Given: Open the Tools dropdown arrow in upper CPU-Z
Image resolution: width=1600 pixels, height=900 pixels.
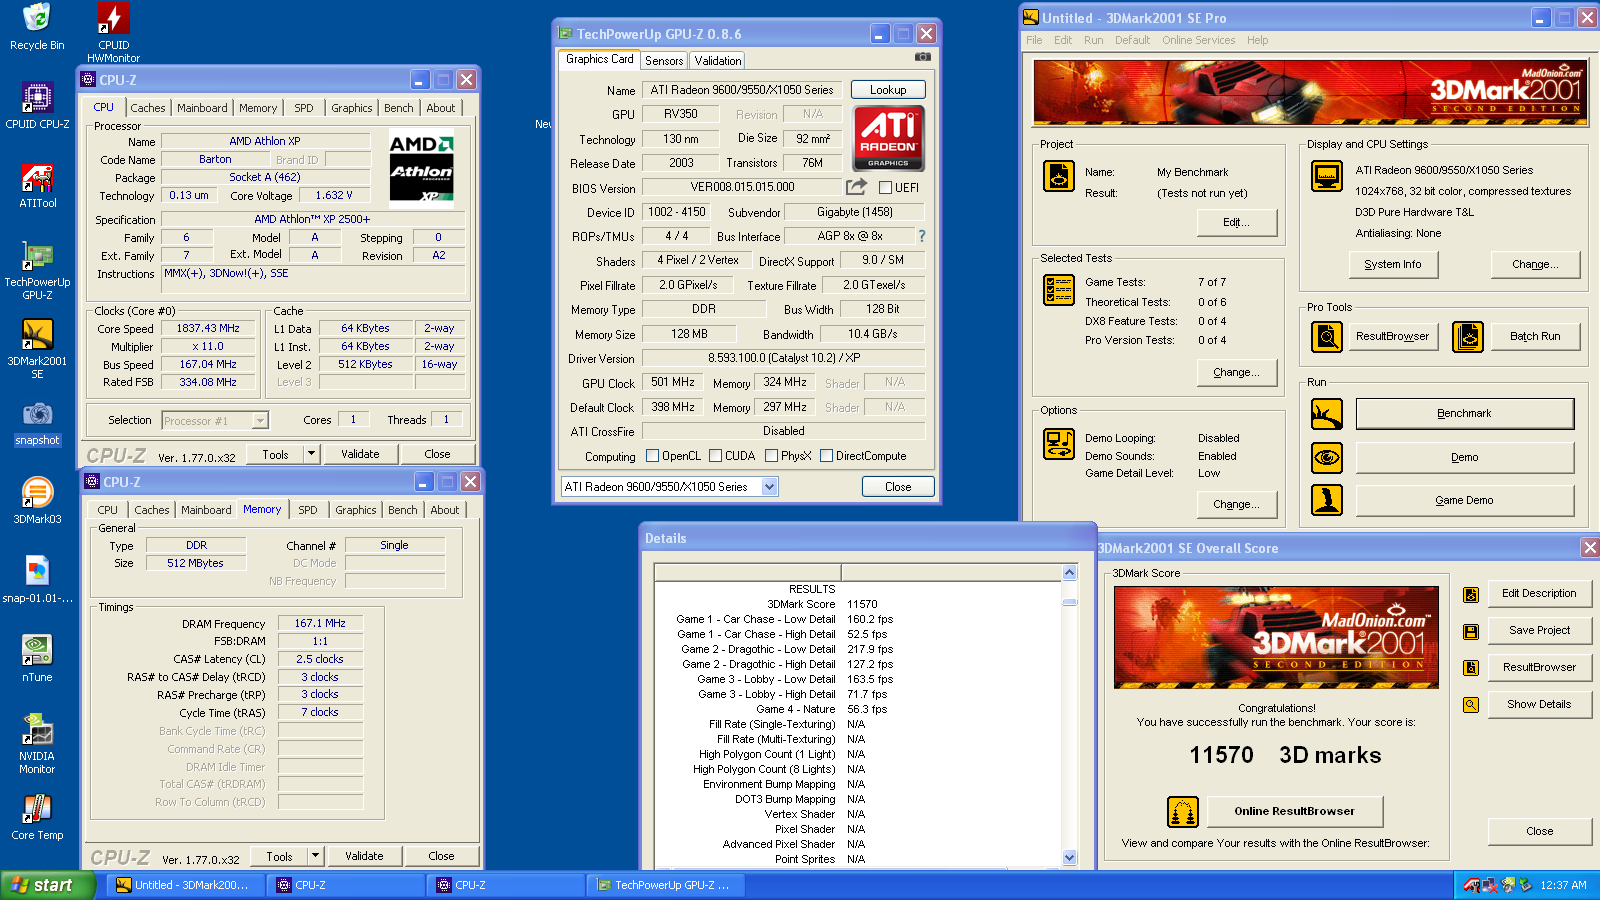Looking at the screenshot, I should click(311, 454).
